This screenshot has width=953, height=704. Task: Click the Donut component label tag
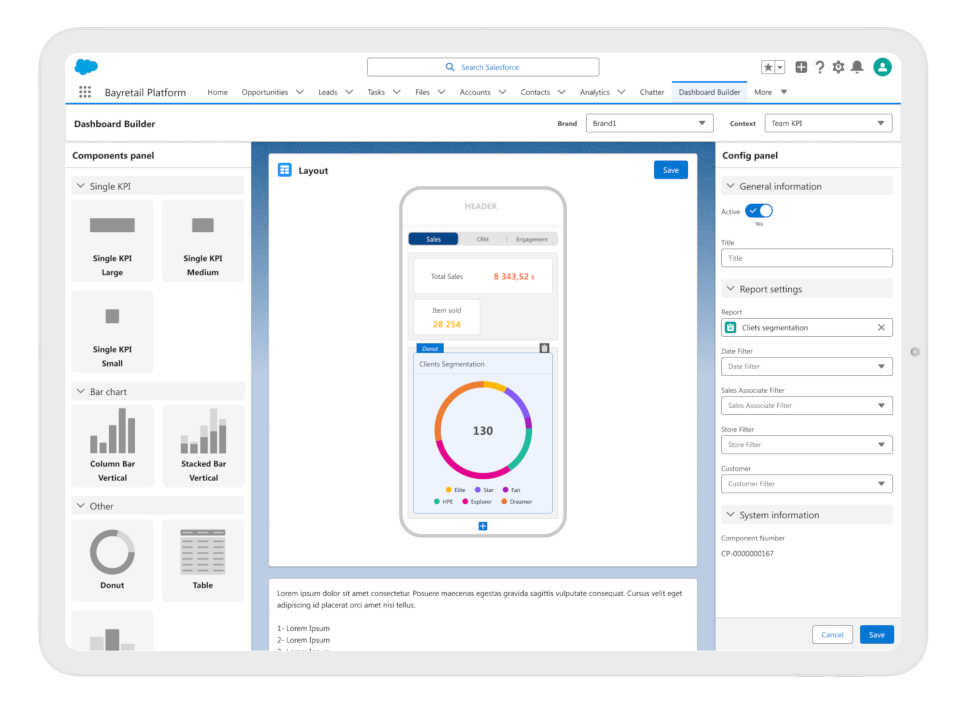[430, 348]
